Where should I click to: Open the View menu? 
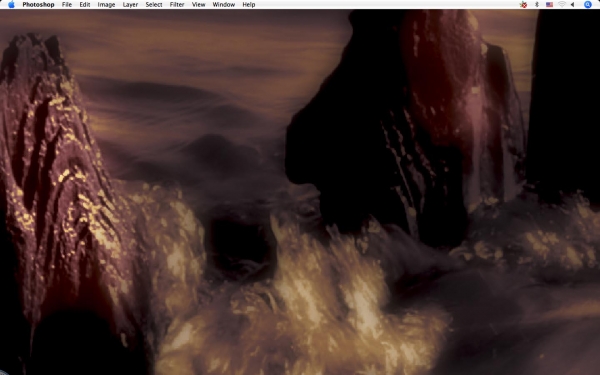point(198,5)
